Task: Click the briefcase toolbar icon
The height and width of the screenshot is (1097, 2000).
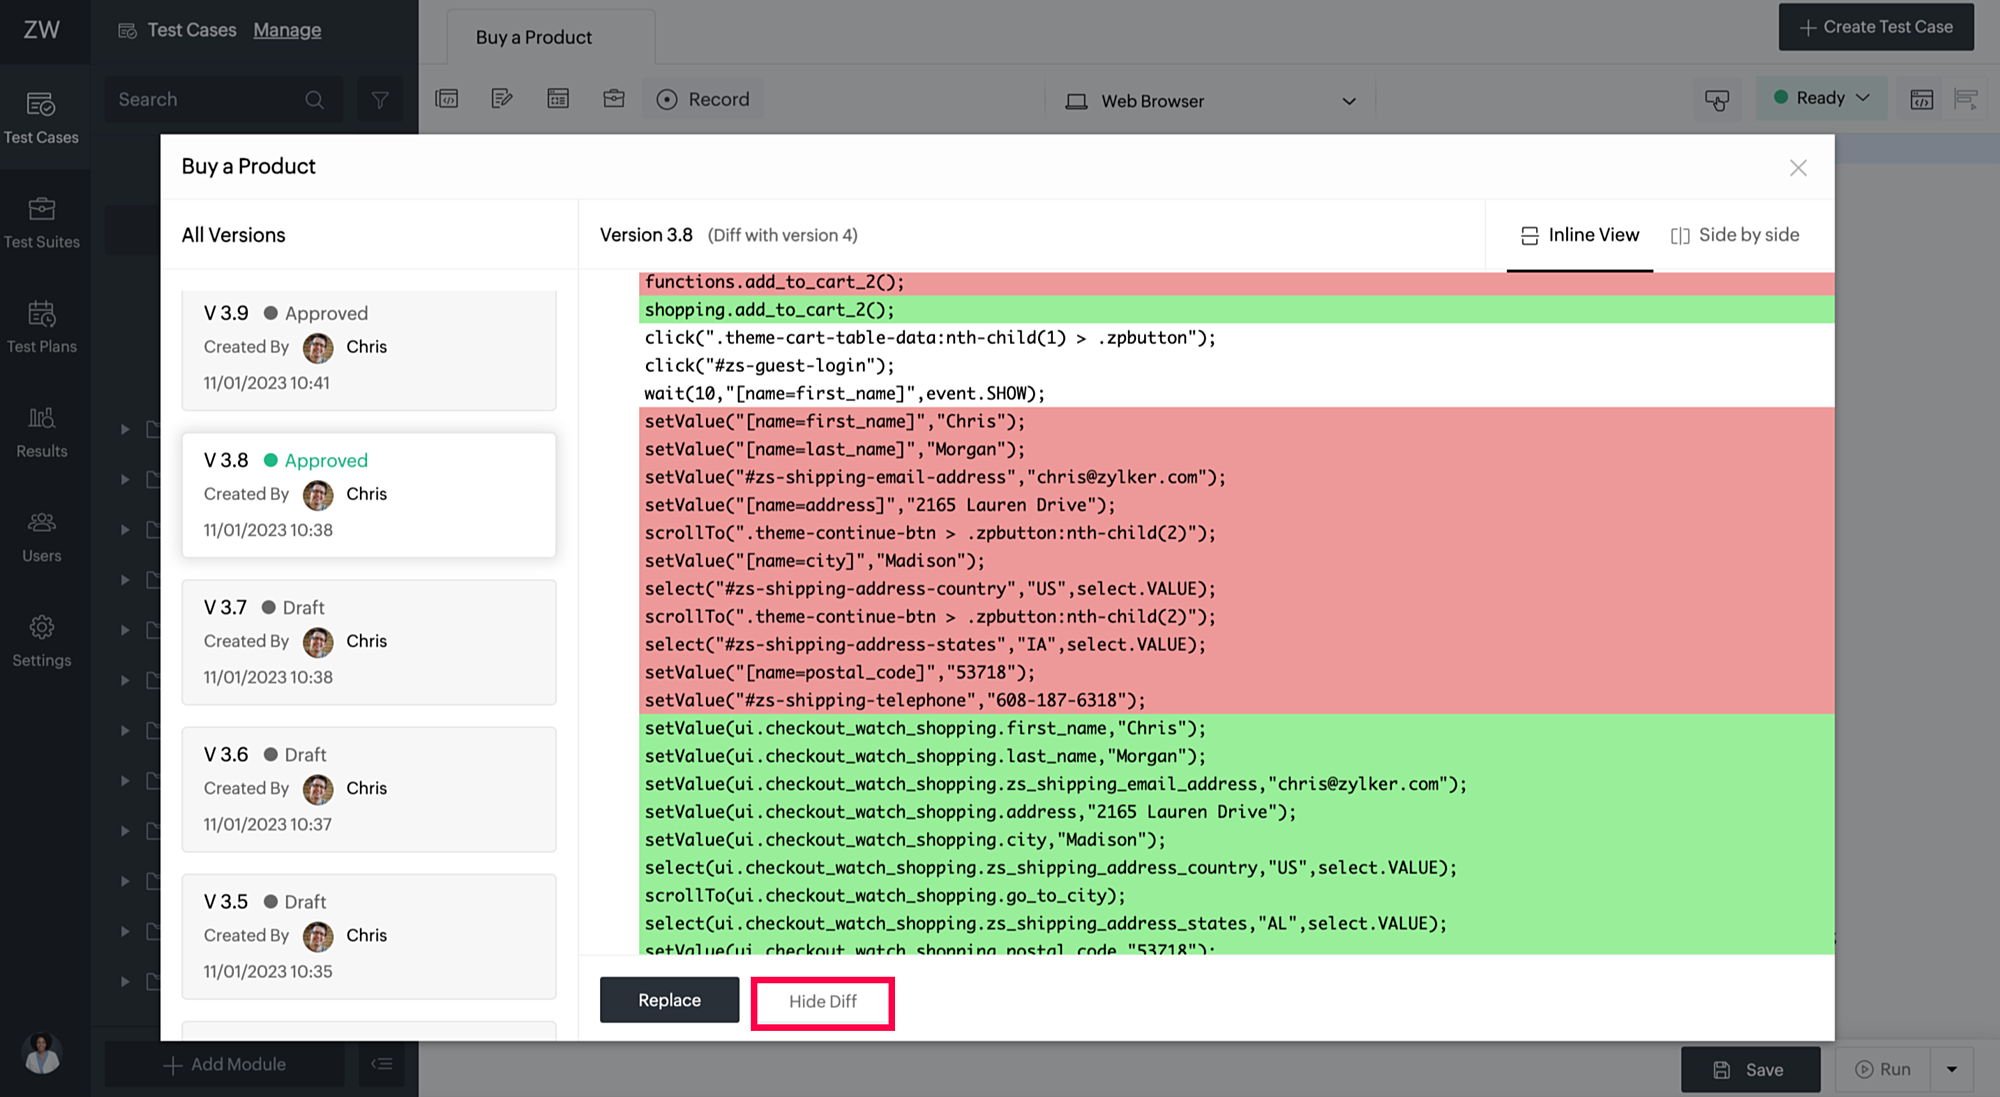Action: (614, 99)
